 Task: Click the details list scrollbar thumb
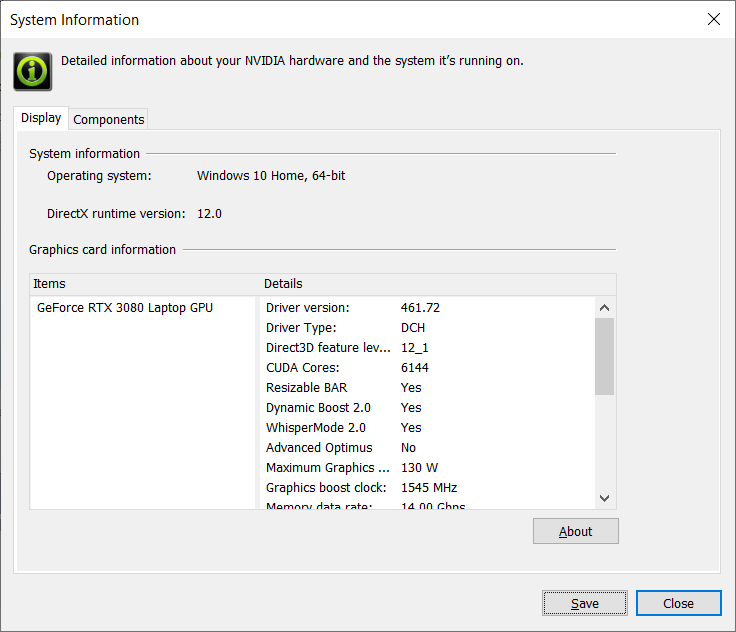605,356
